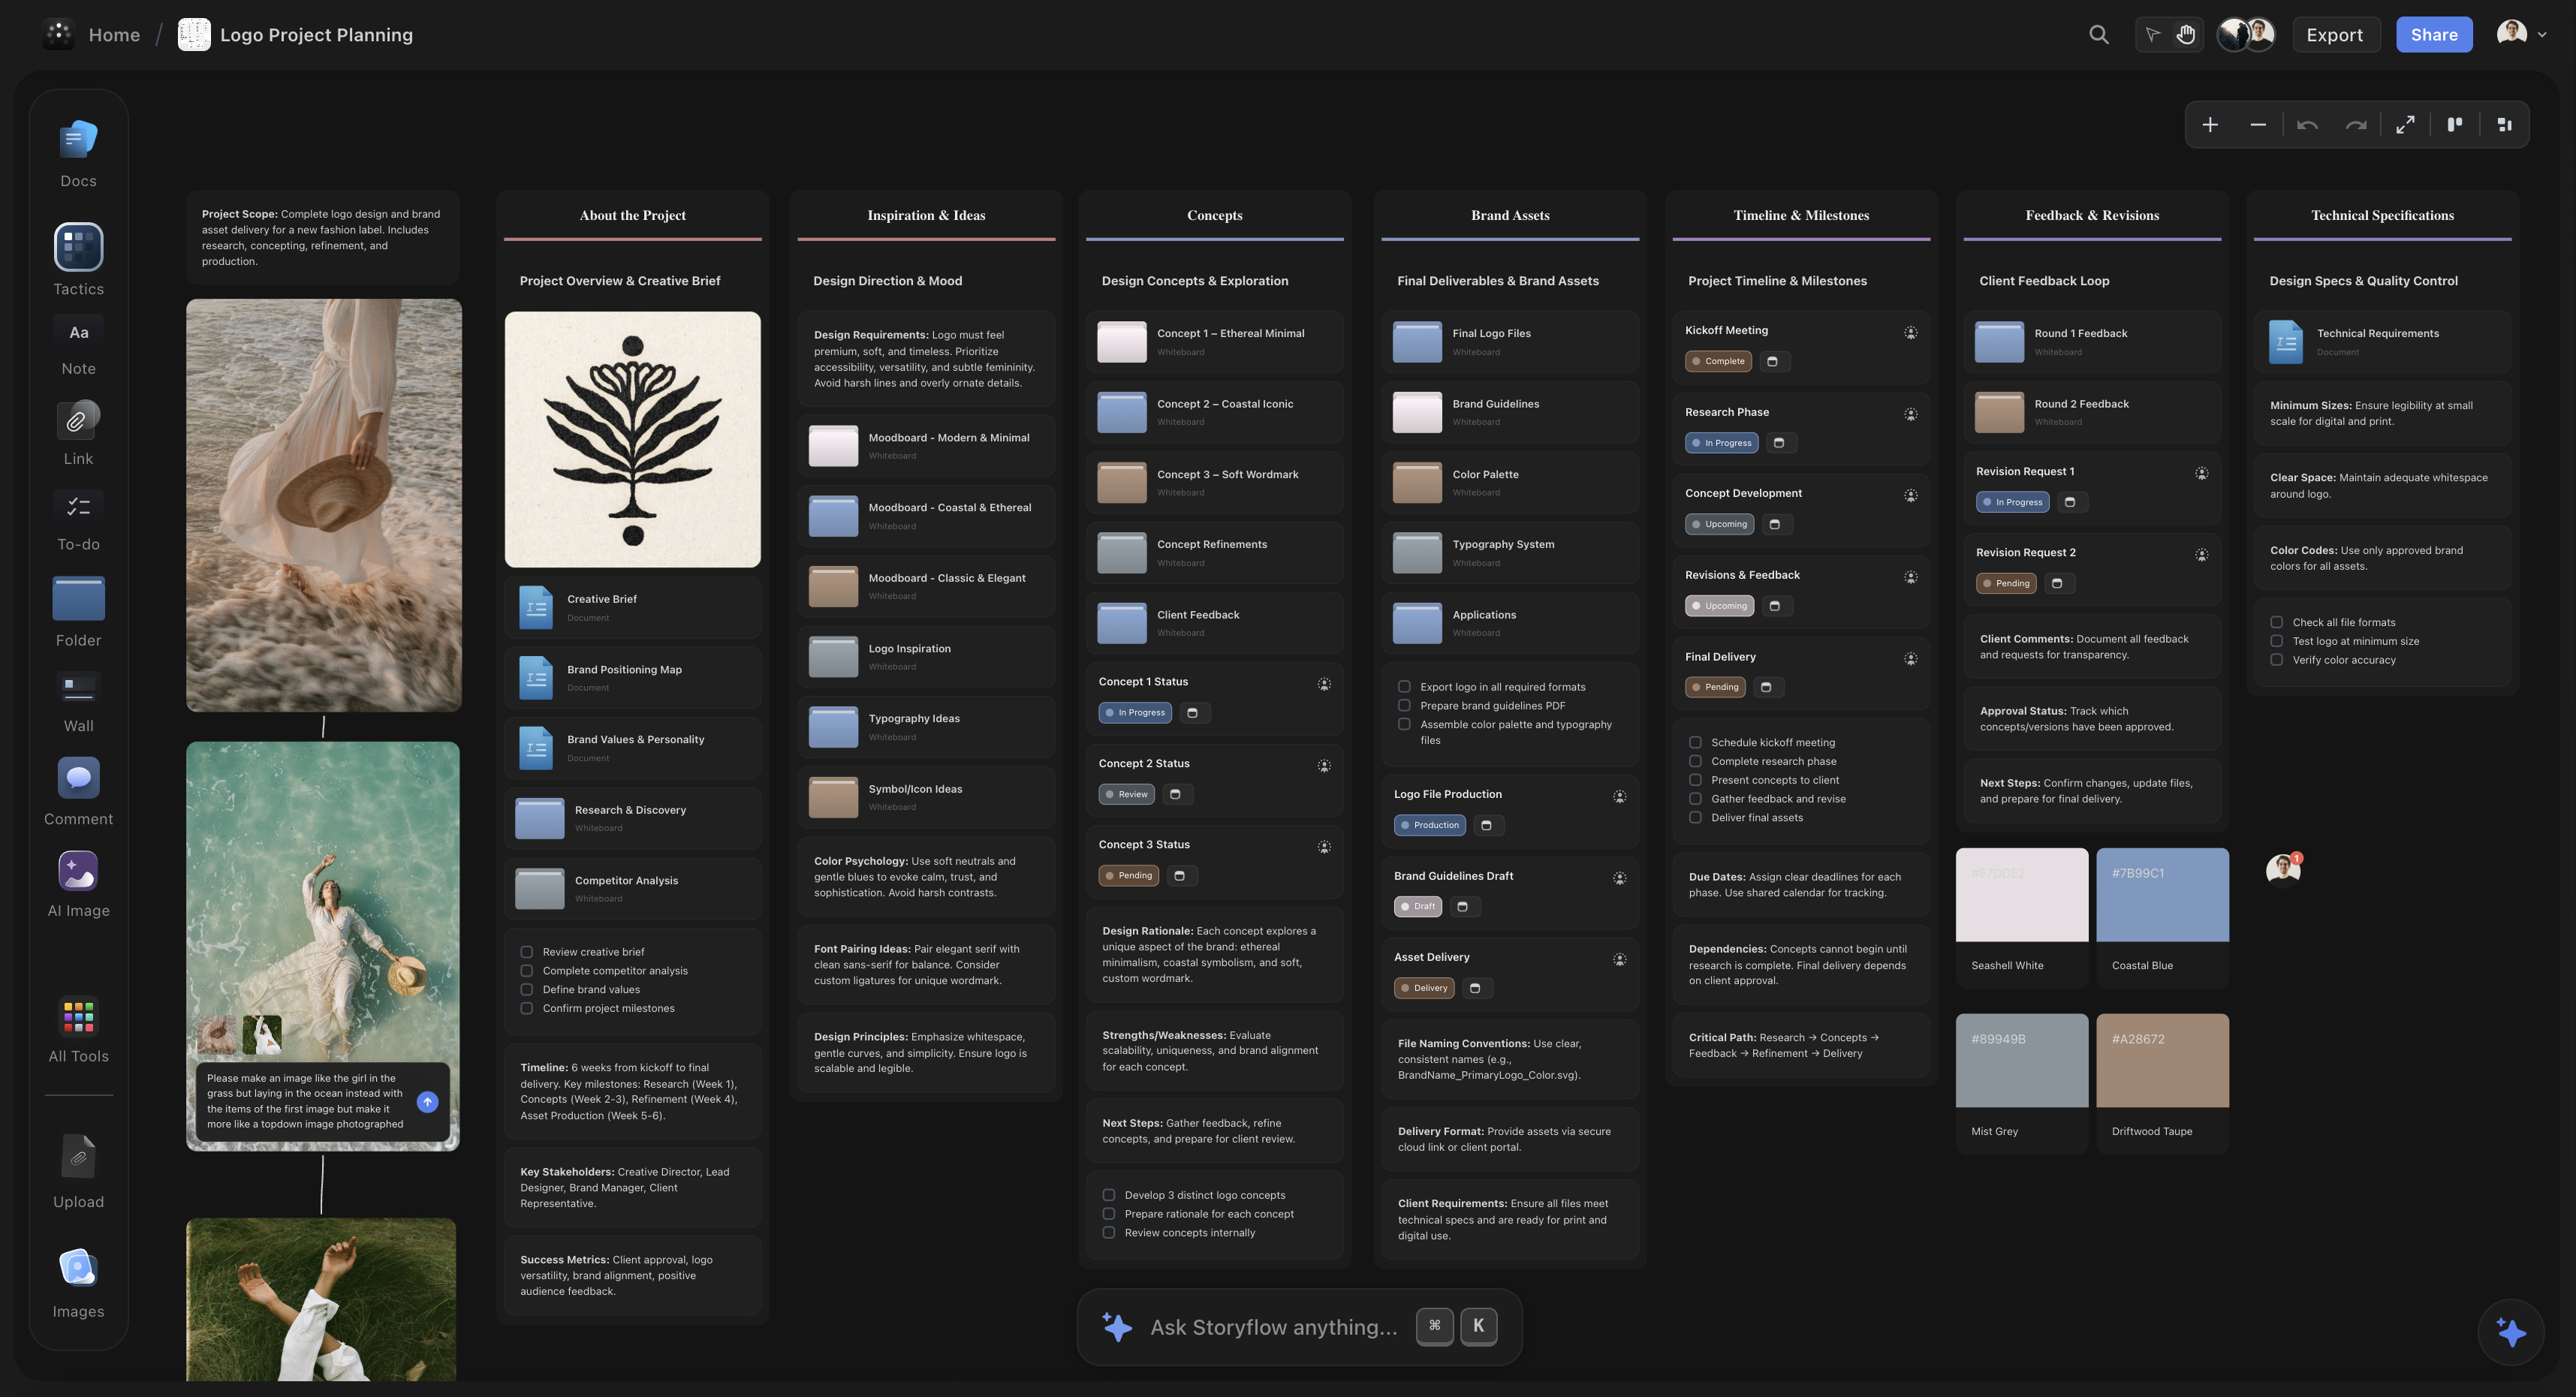
Task: Click the In Progress badge on Concept 1 Status
Action: click(x=1134, y=712)
